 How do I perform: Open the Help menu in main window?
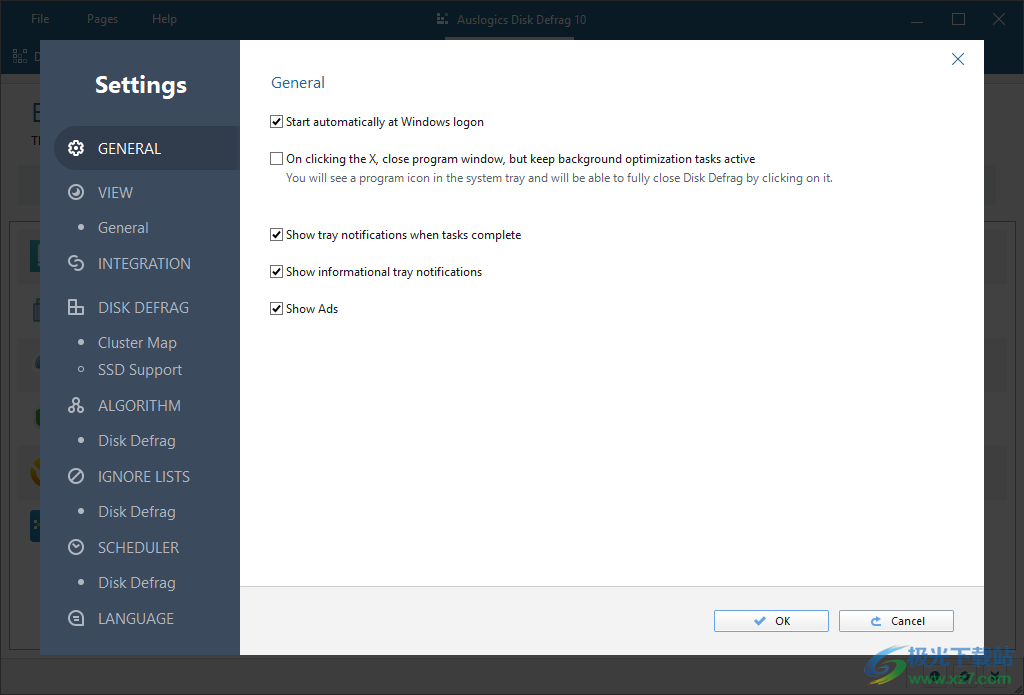tap(165, 19)
